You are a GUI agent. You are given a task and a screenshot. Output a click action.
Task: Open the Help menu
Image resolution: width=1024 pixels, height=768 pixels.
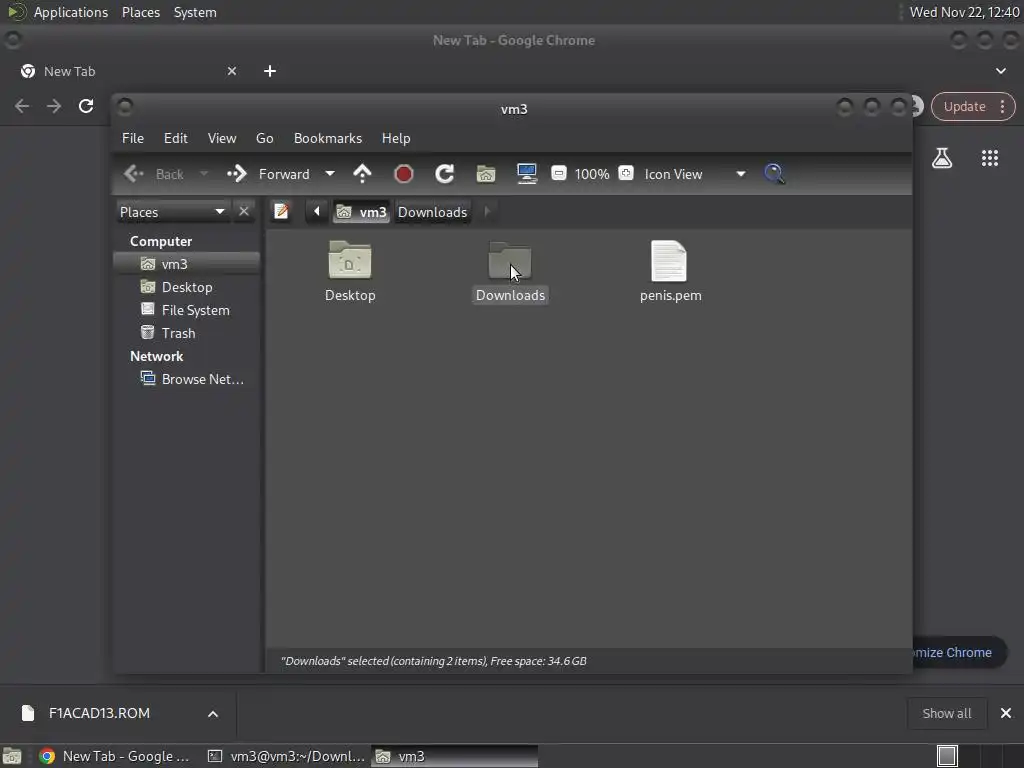(396, 138)
